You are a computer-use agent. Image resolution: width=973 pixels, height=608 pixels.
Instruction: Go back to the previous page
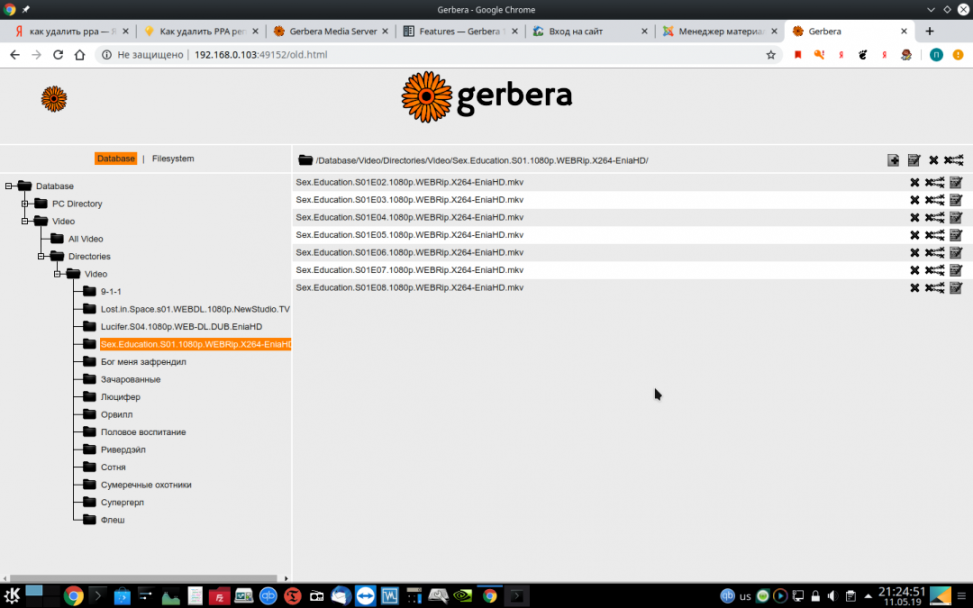coord(15,55)
